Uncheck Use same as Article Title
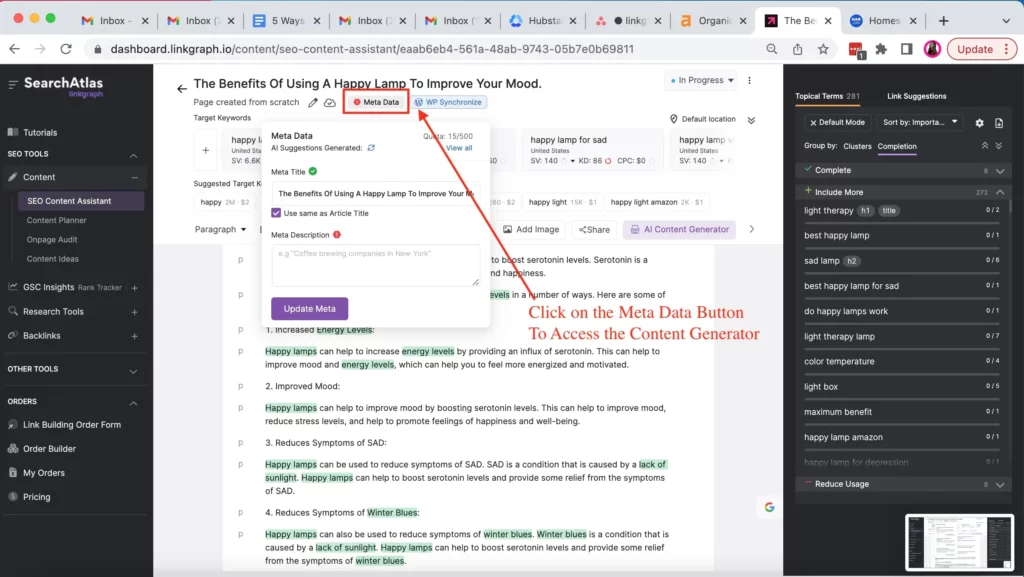This screenshot has width=1024, height=577. tap(277, 213)
